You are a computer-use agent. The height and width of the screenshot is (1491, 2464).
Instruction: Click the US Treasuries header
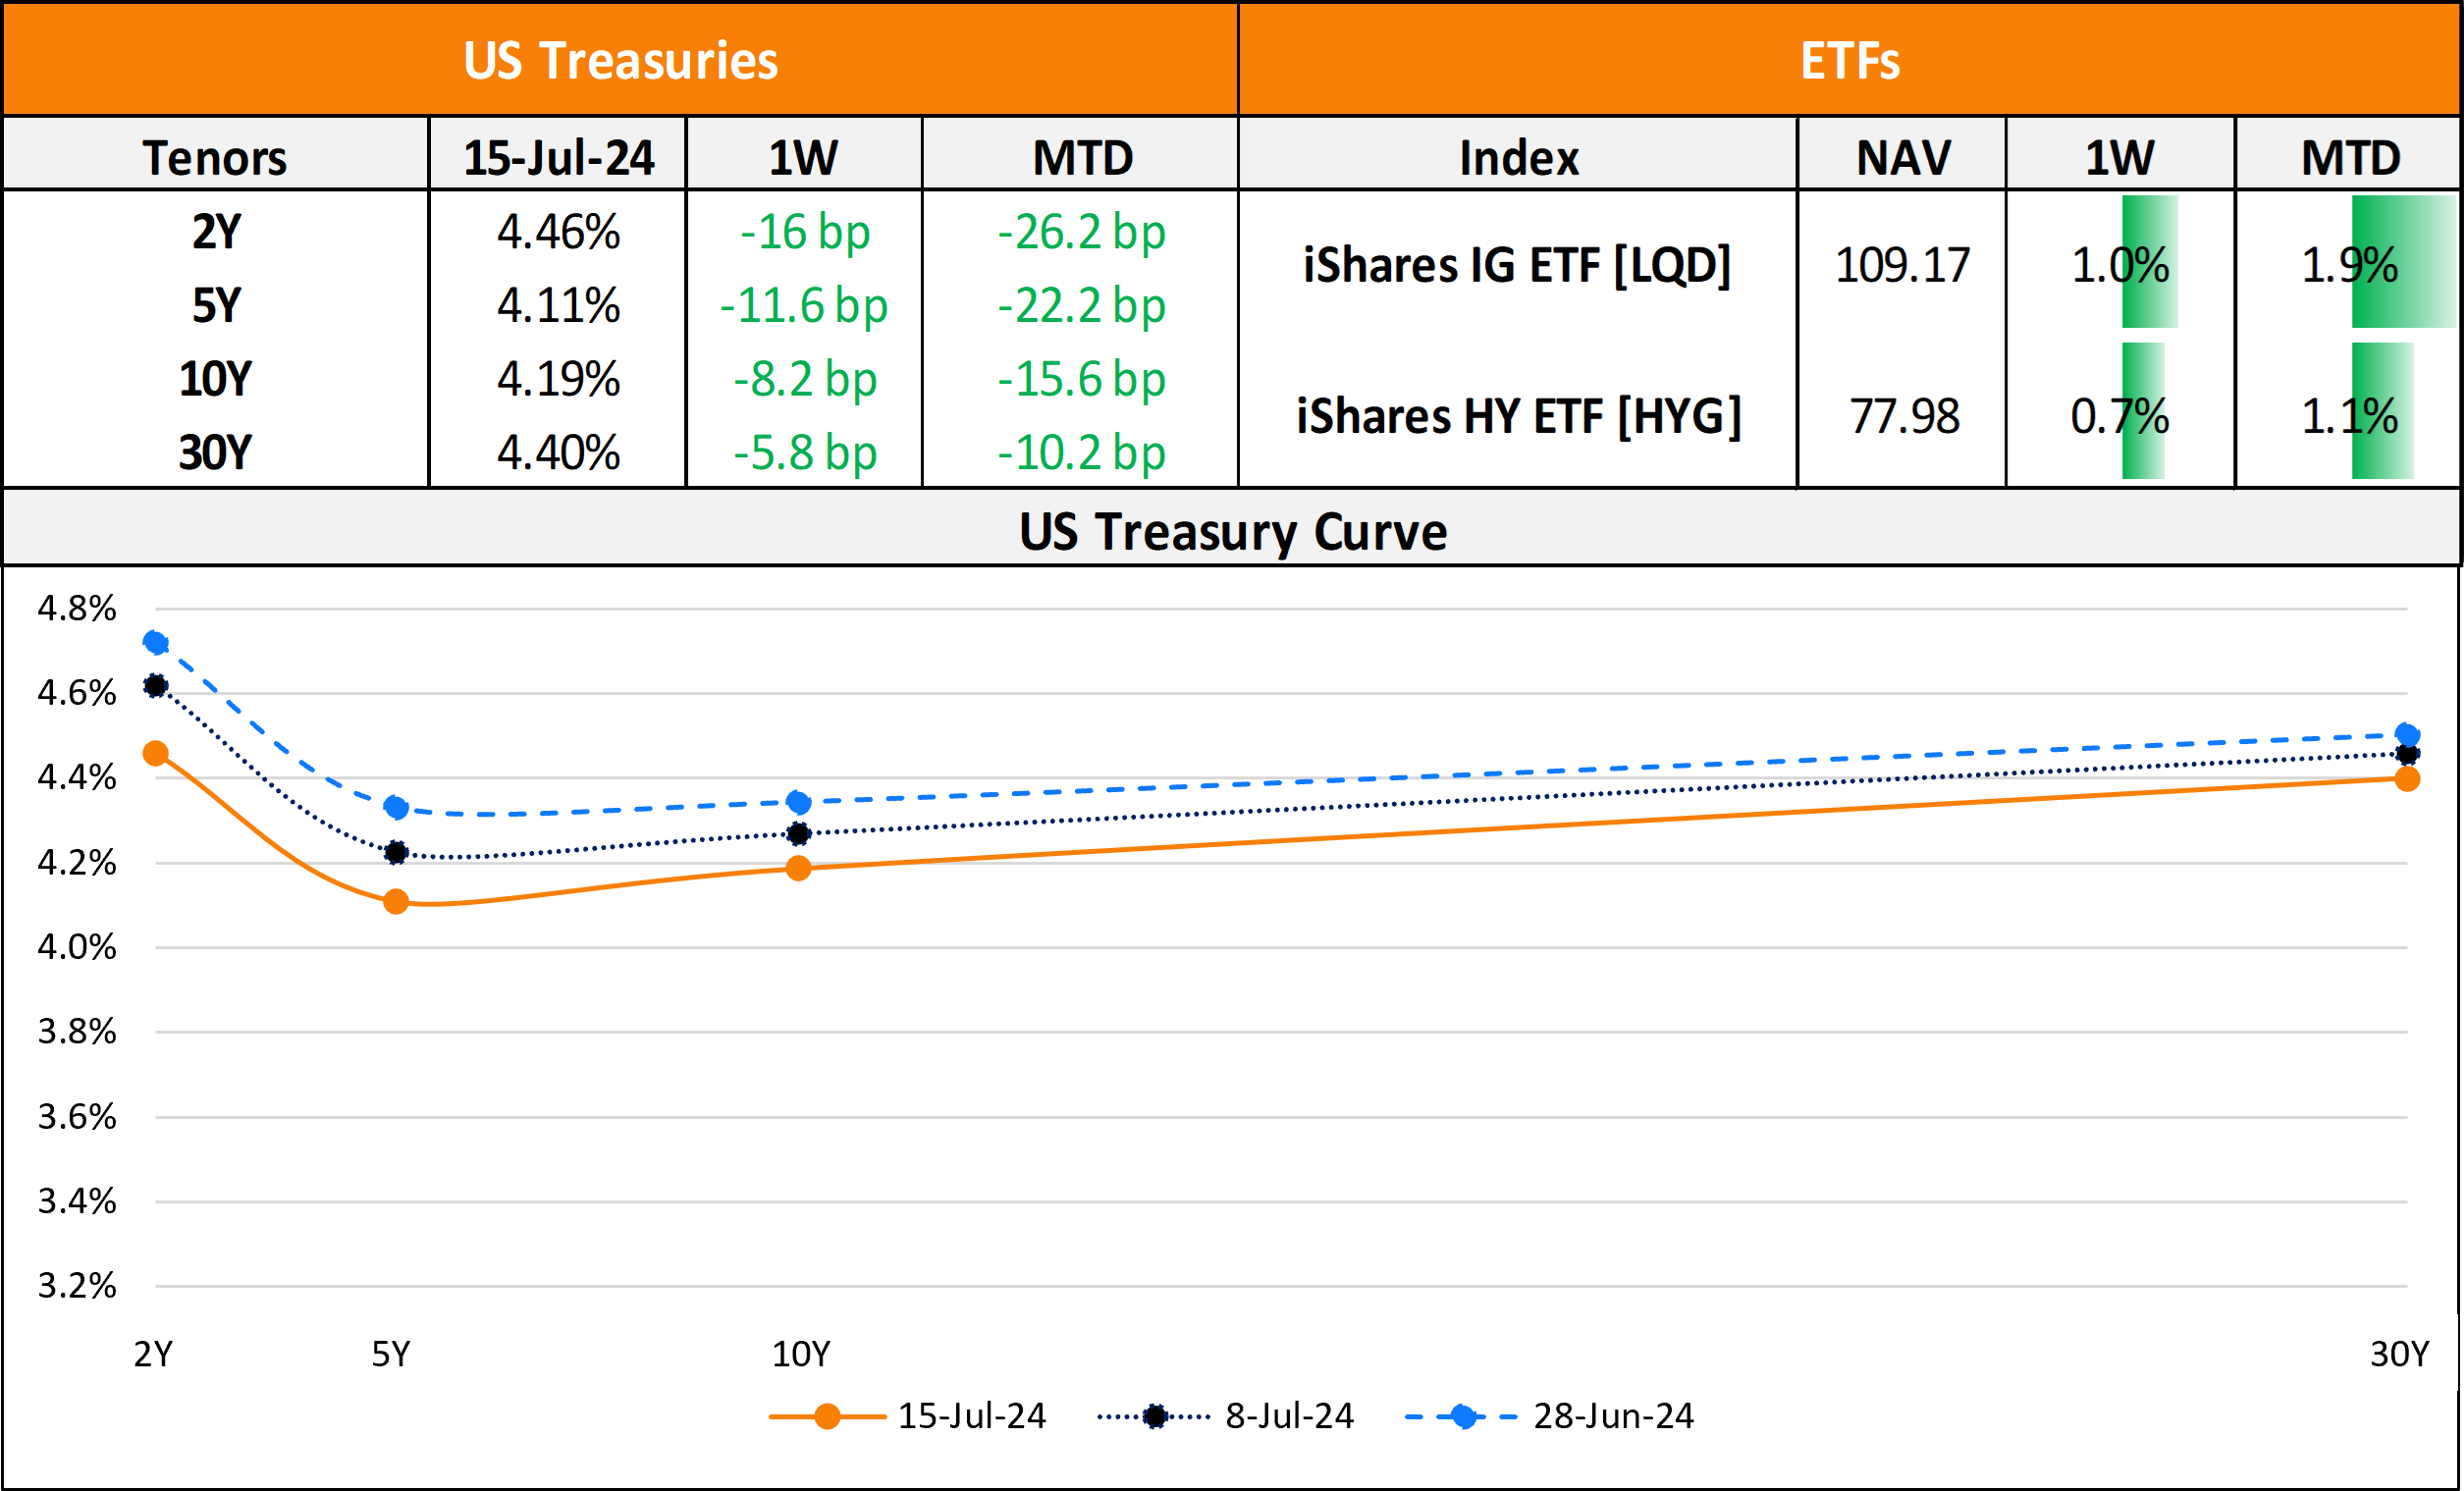[x=620, y=60]
